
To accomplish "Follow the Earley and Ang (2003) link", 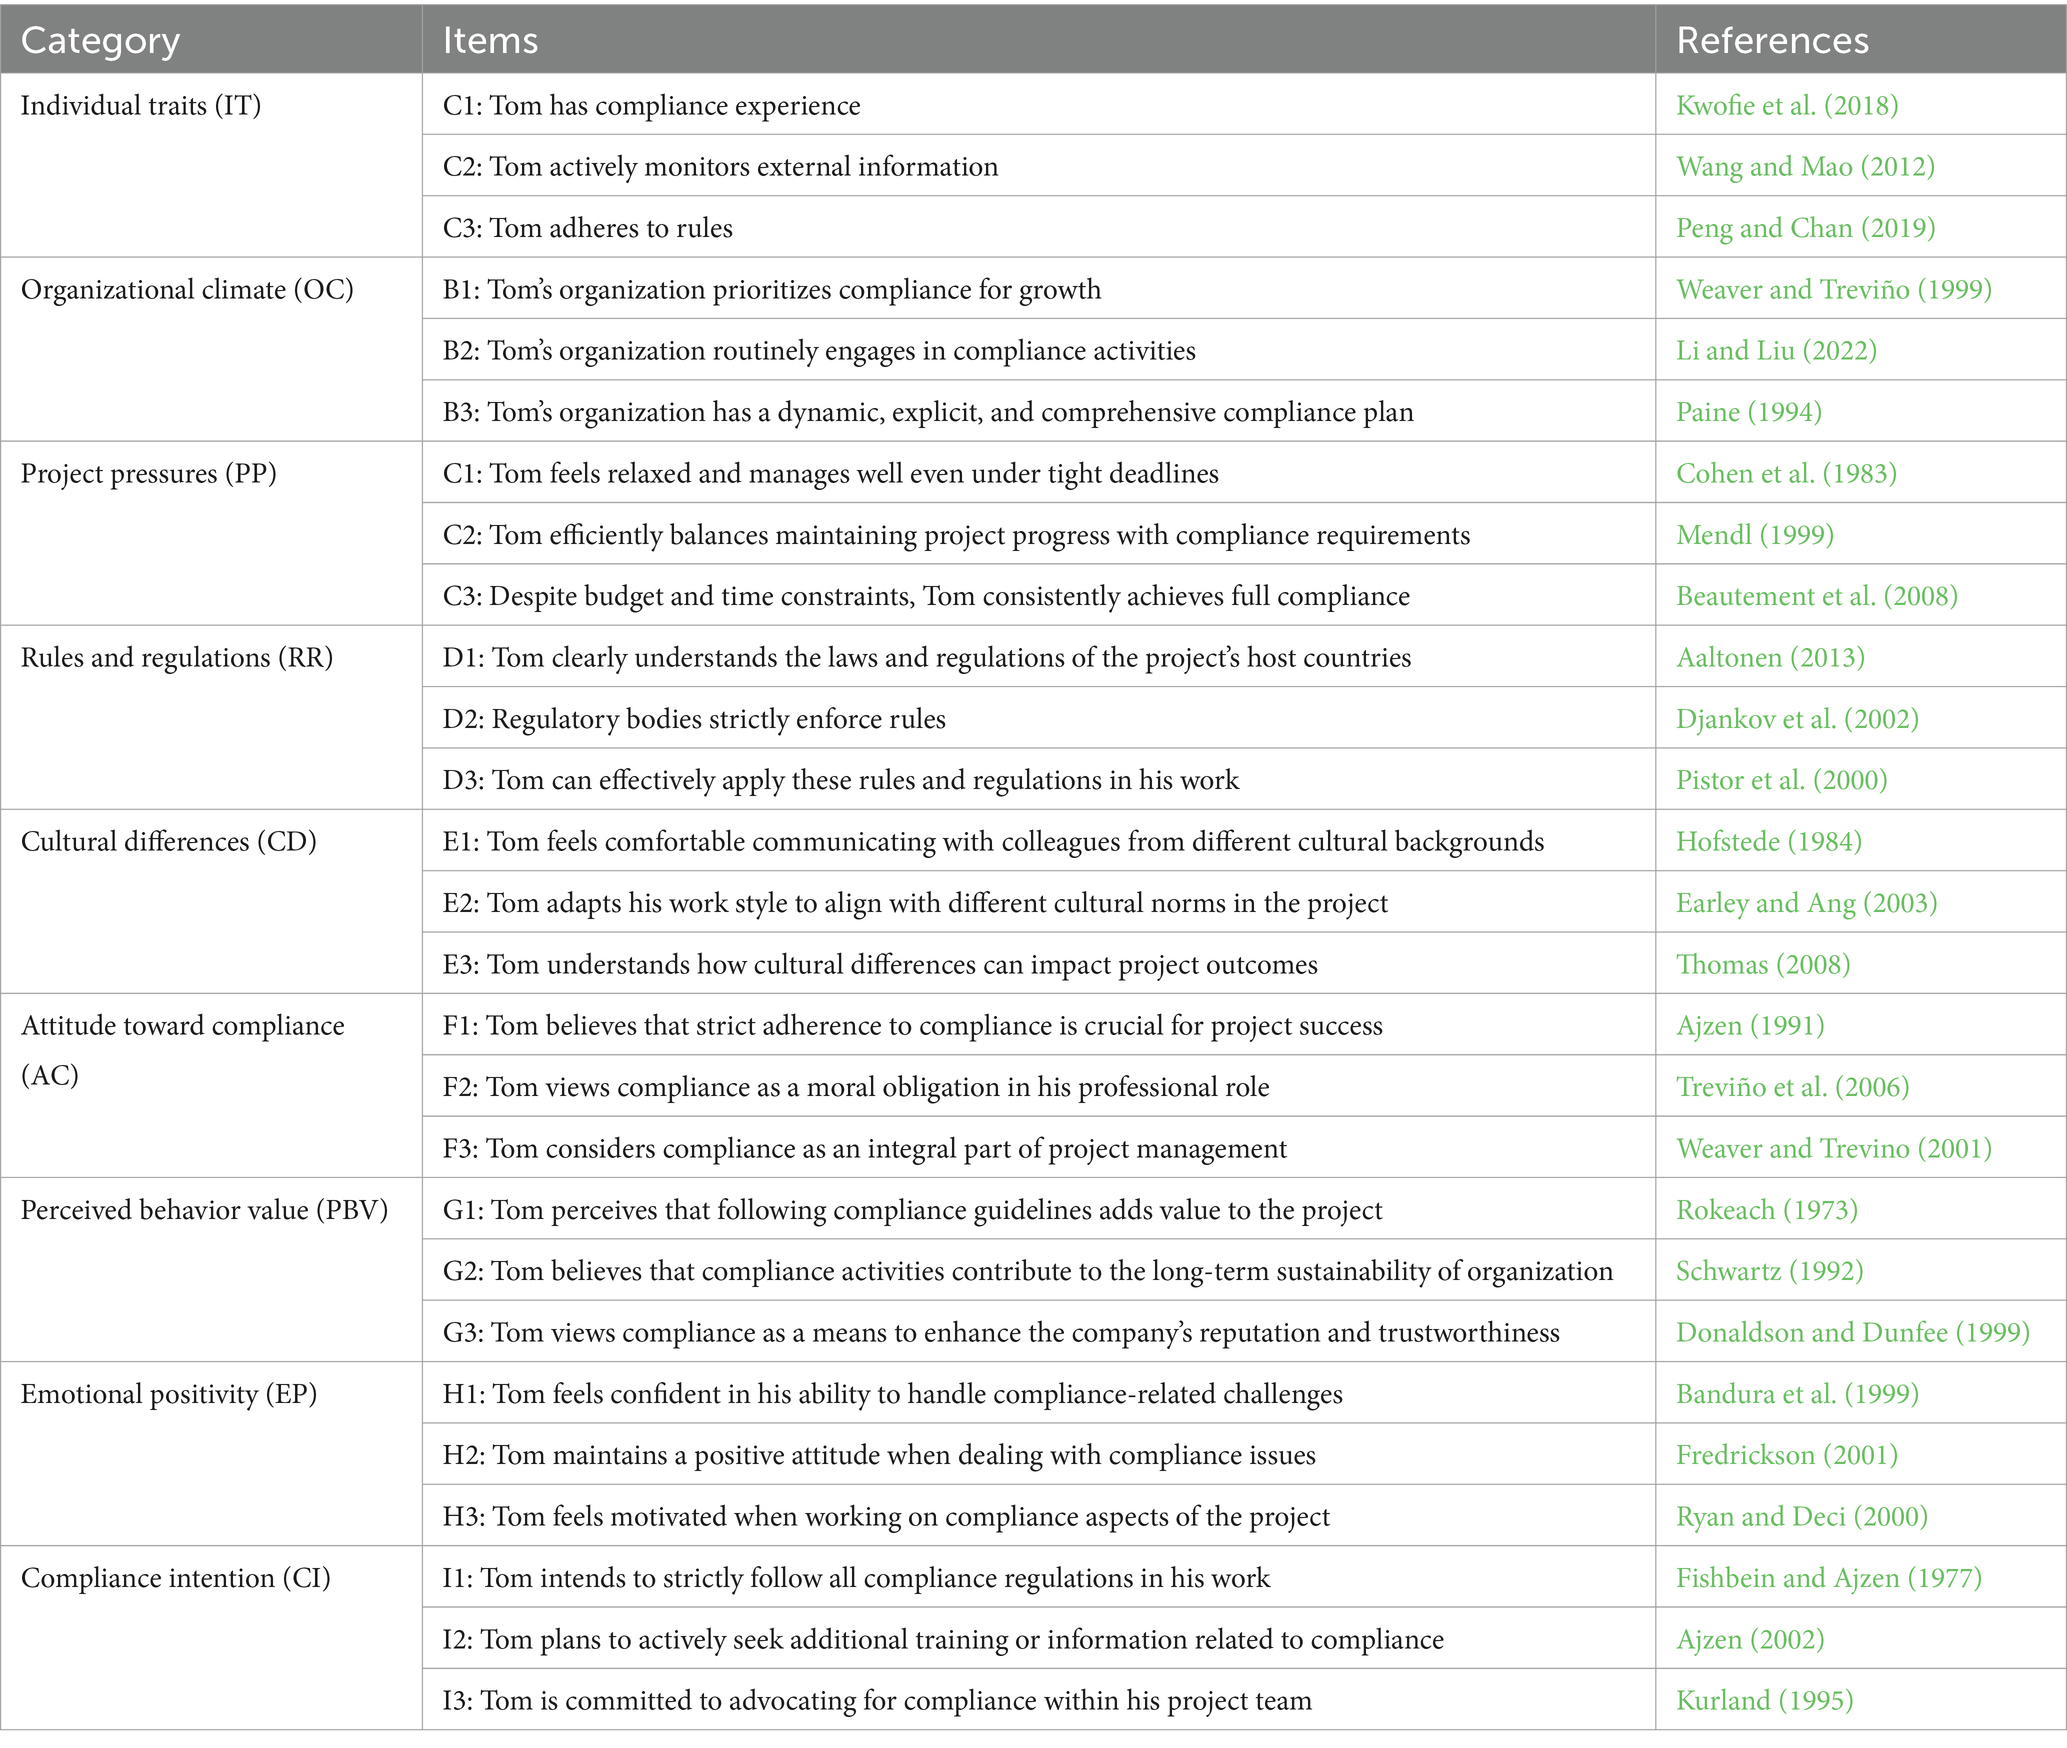I will tap(1806, 903).
